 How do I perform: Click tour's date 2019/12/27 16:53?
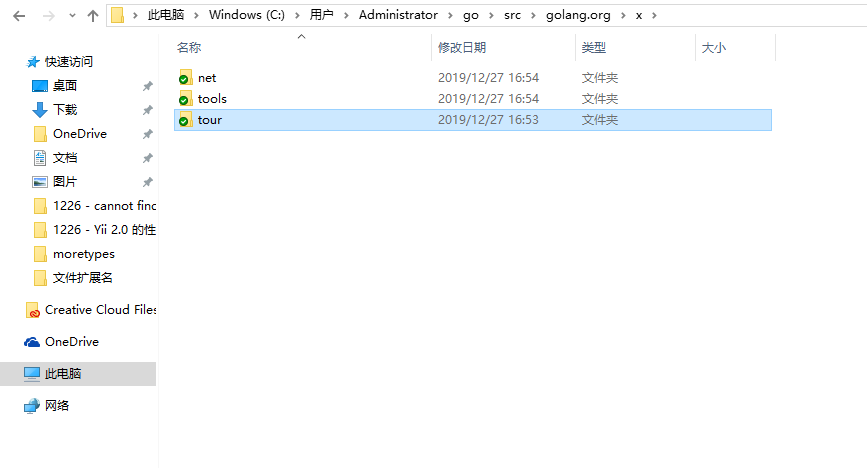click(x=488, y=120)
